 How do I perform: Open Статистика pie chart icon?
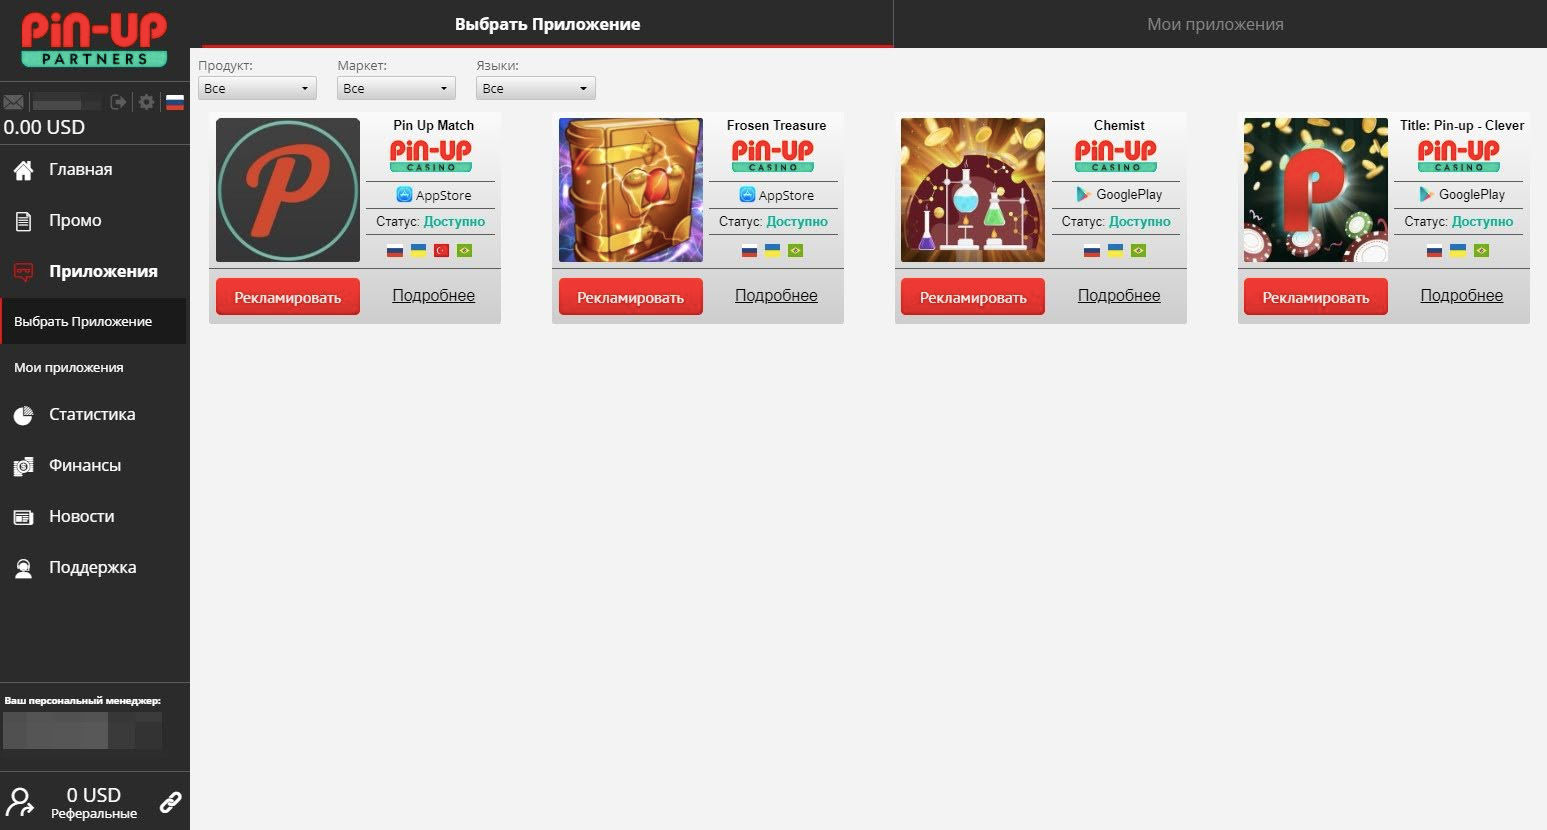click(x=23, y=415)
